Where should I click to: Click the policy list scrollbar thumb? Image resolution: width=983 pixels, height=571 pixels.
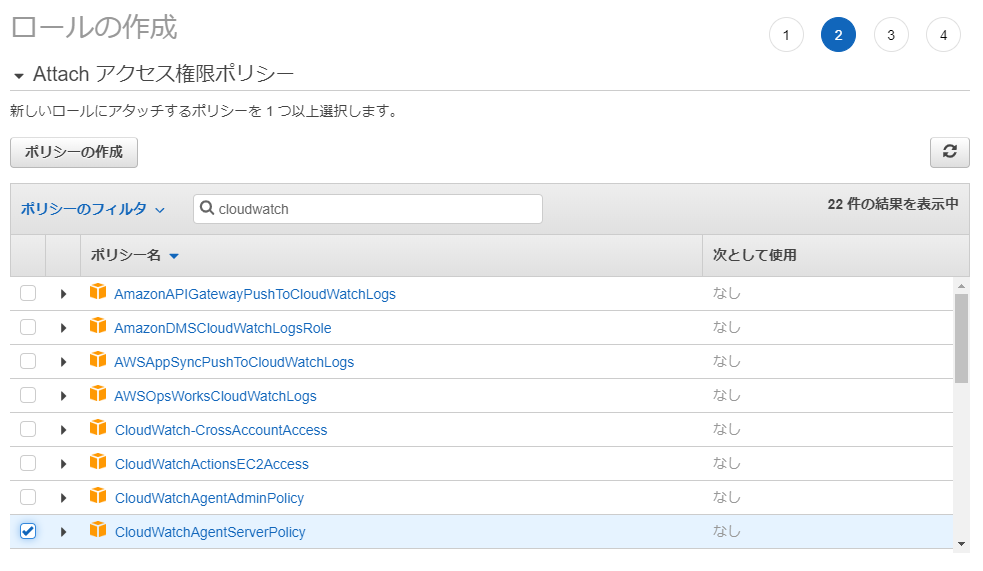click(961, 338)
